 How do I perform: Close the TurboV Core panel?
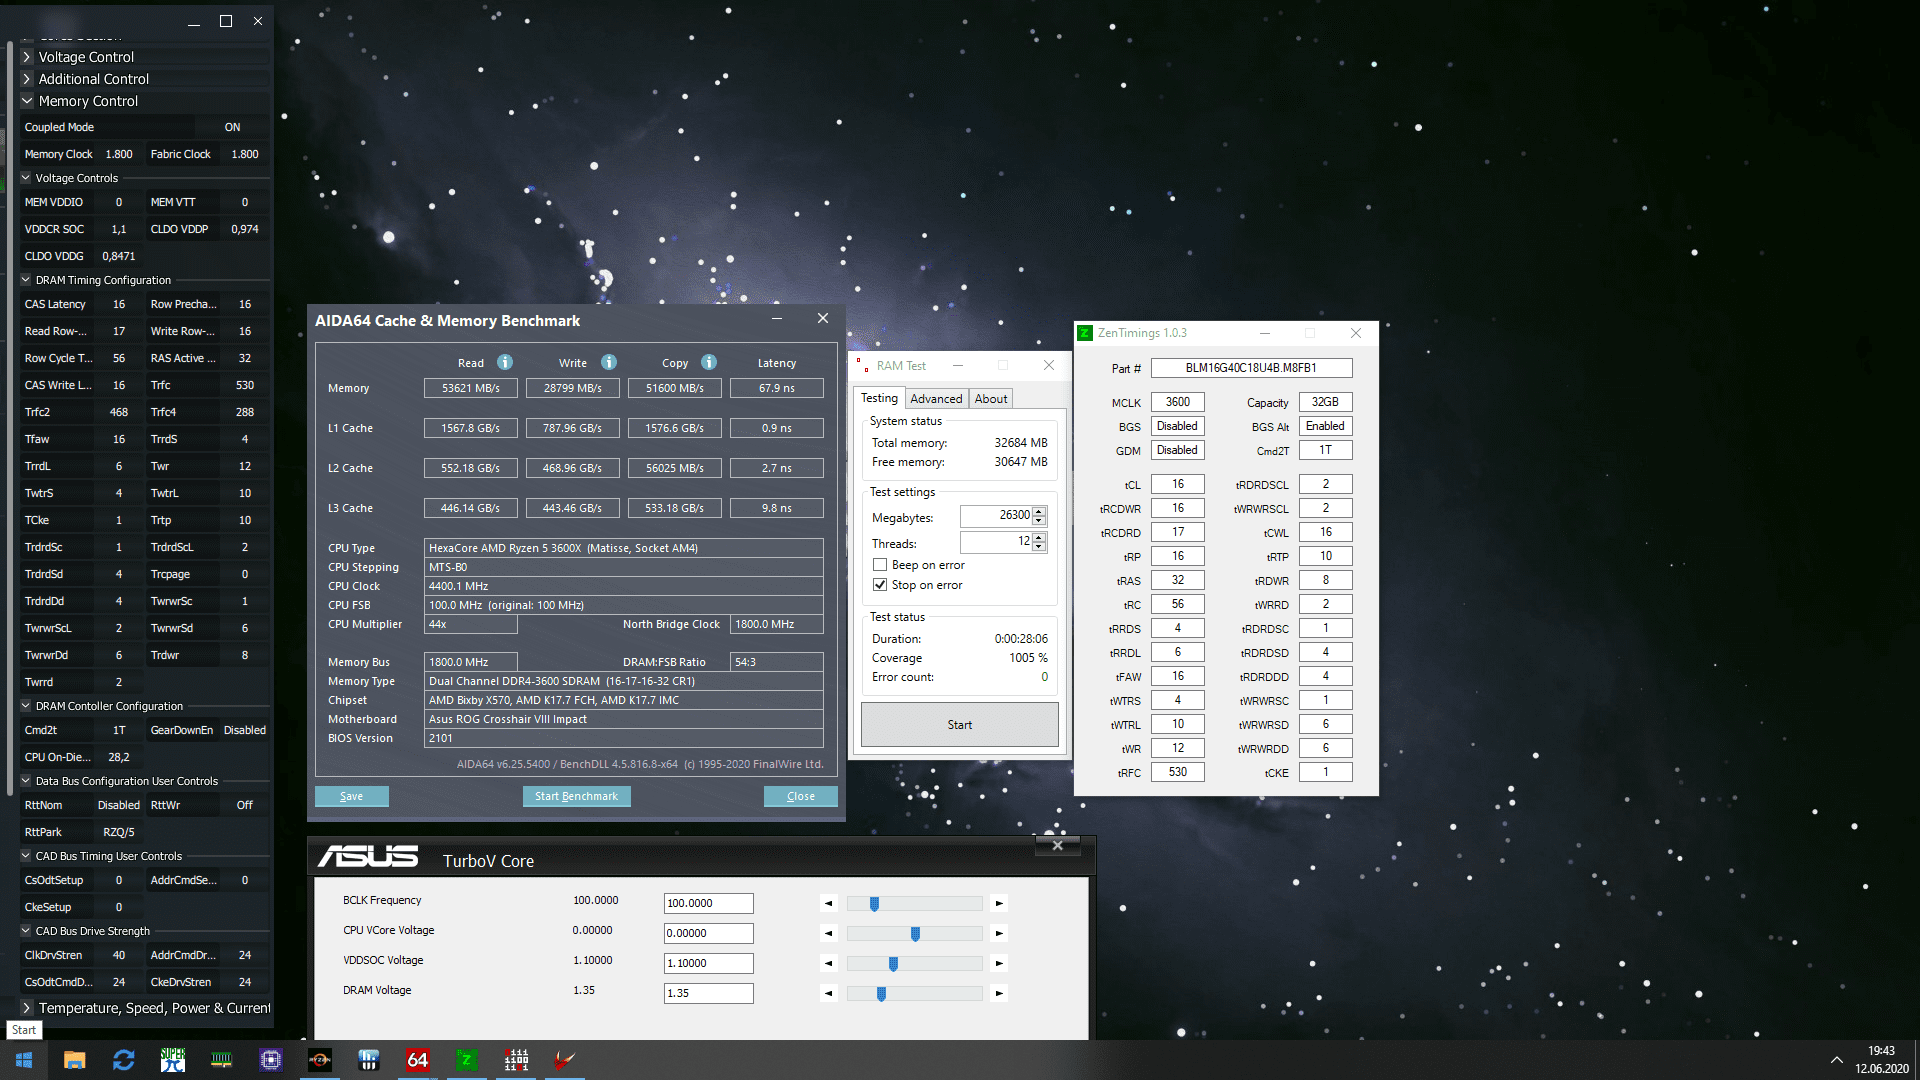click(1057, 845)
